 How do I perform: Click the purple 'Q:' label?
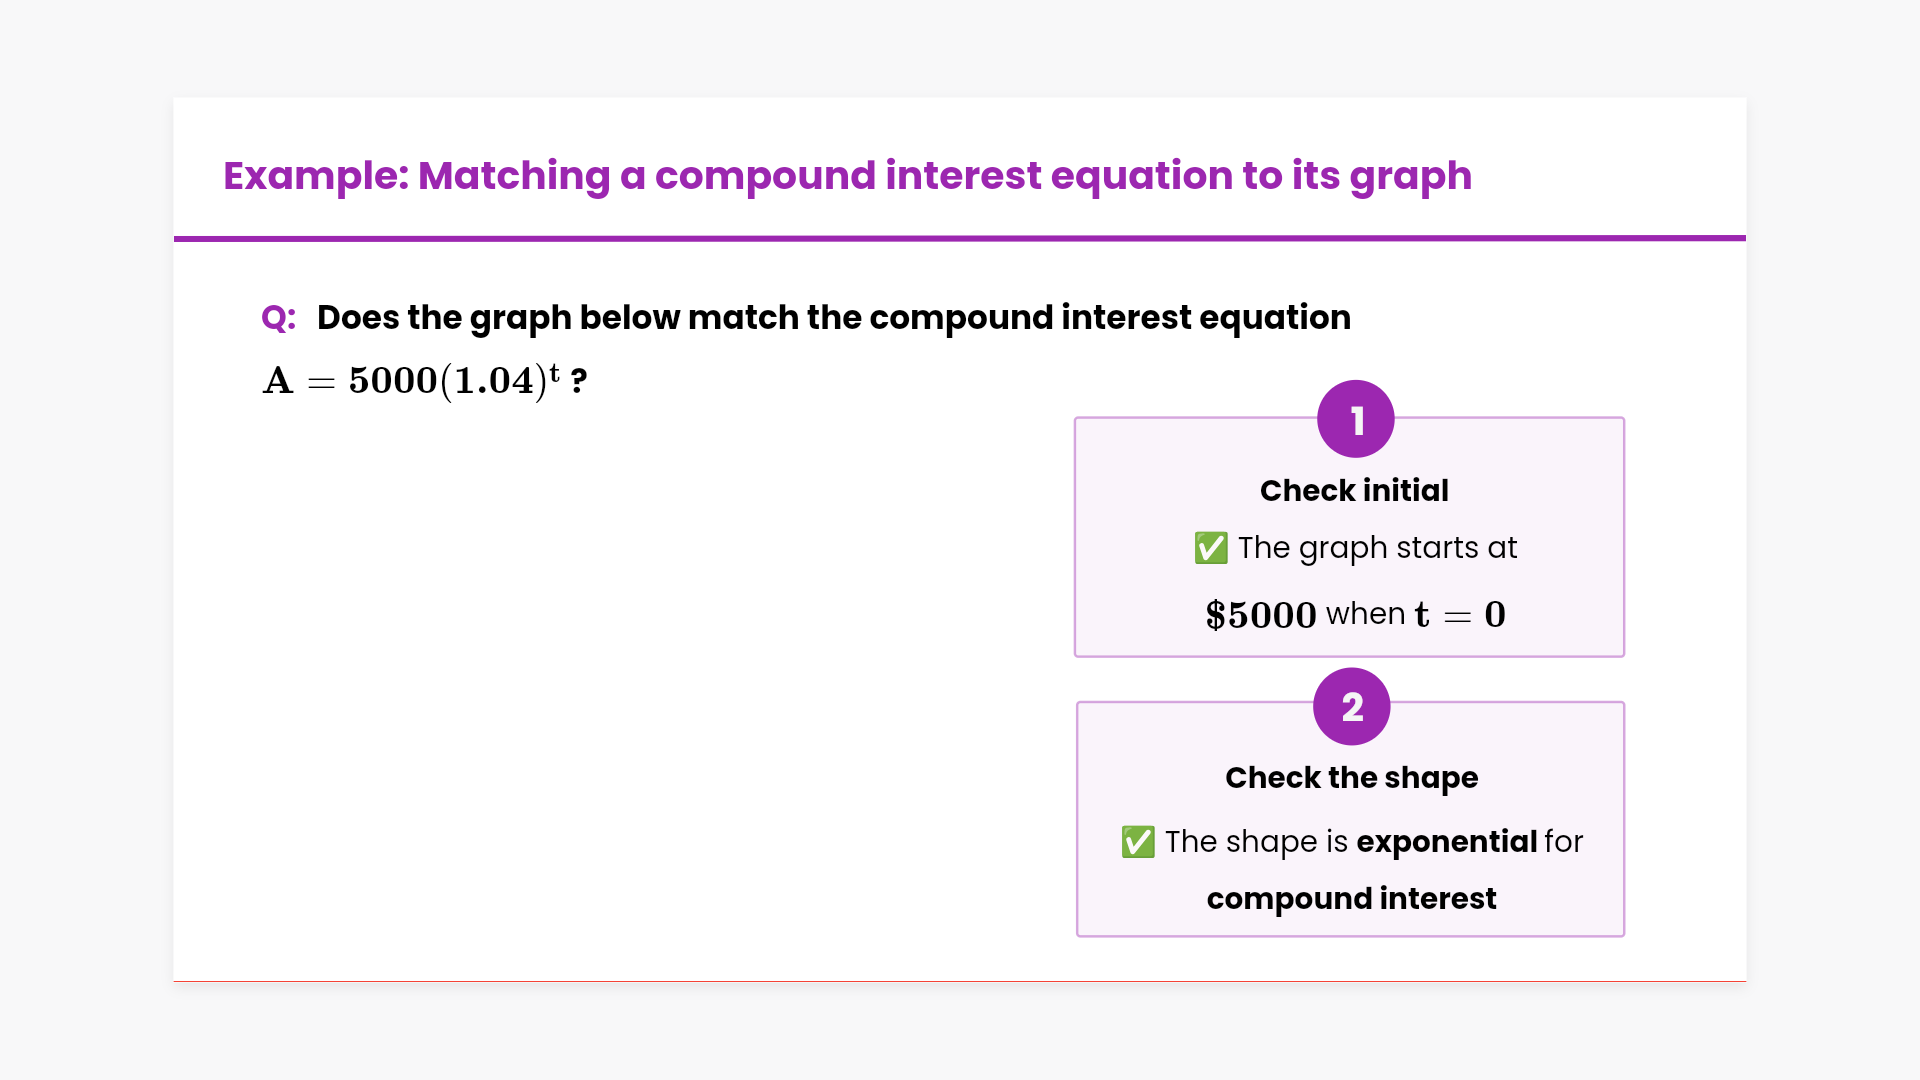tap(278, 318)
